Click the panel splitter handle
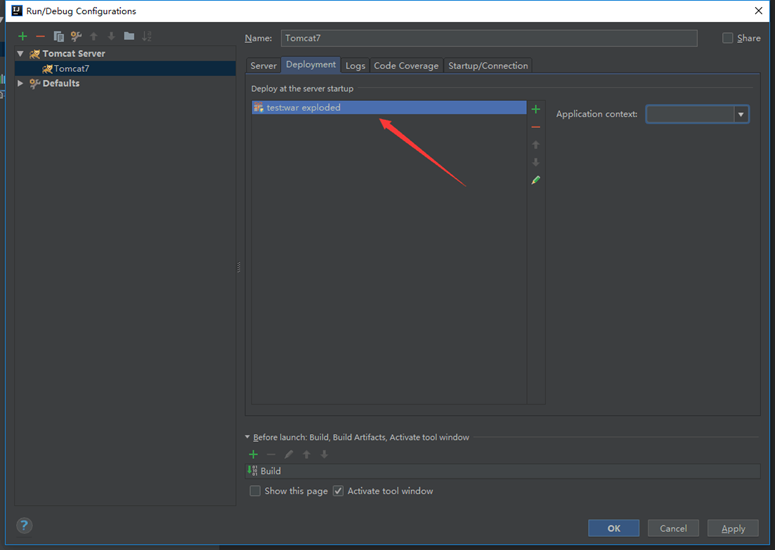 coord(239,267)
